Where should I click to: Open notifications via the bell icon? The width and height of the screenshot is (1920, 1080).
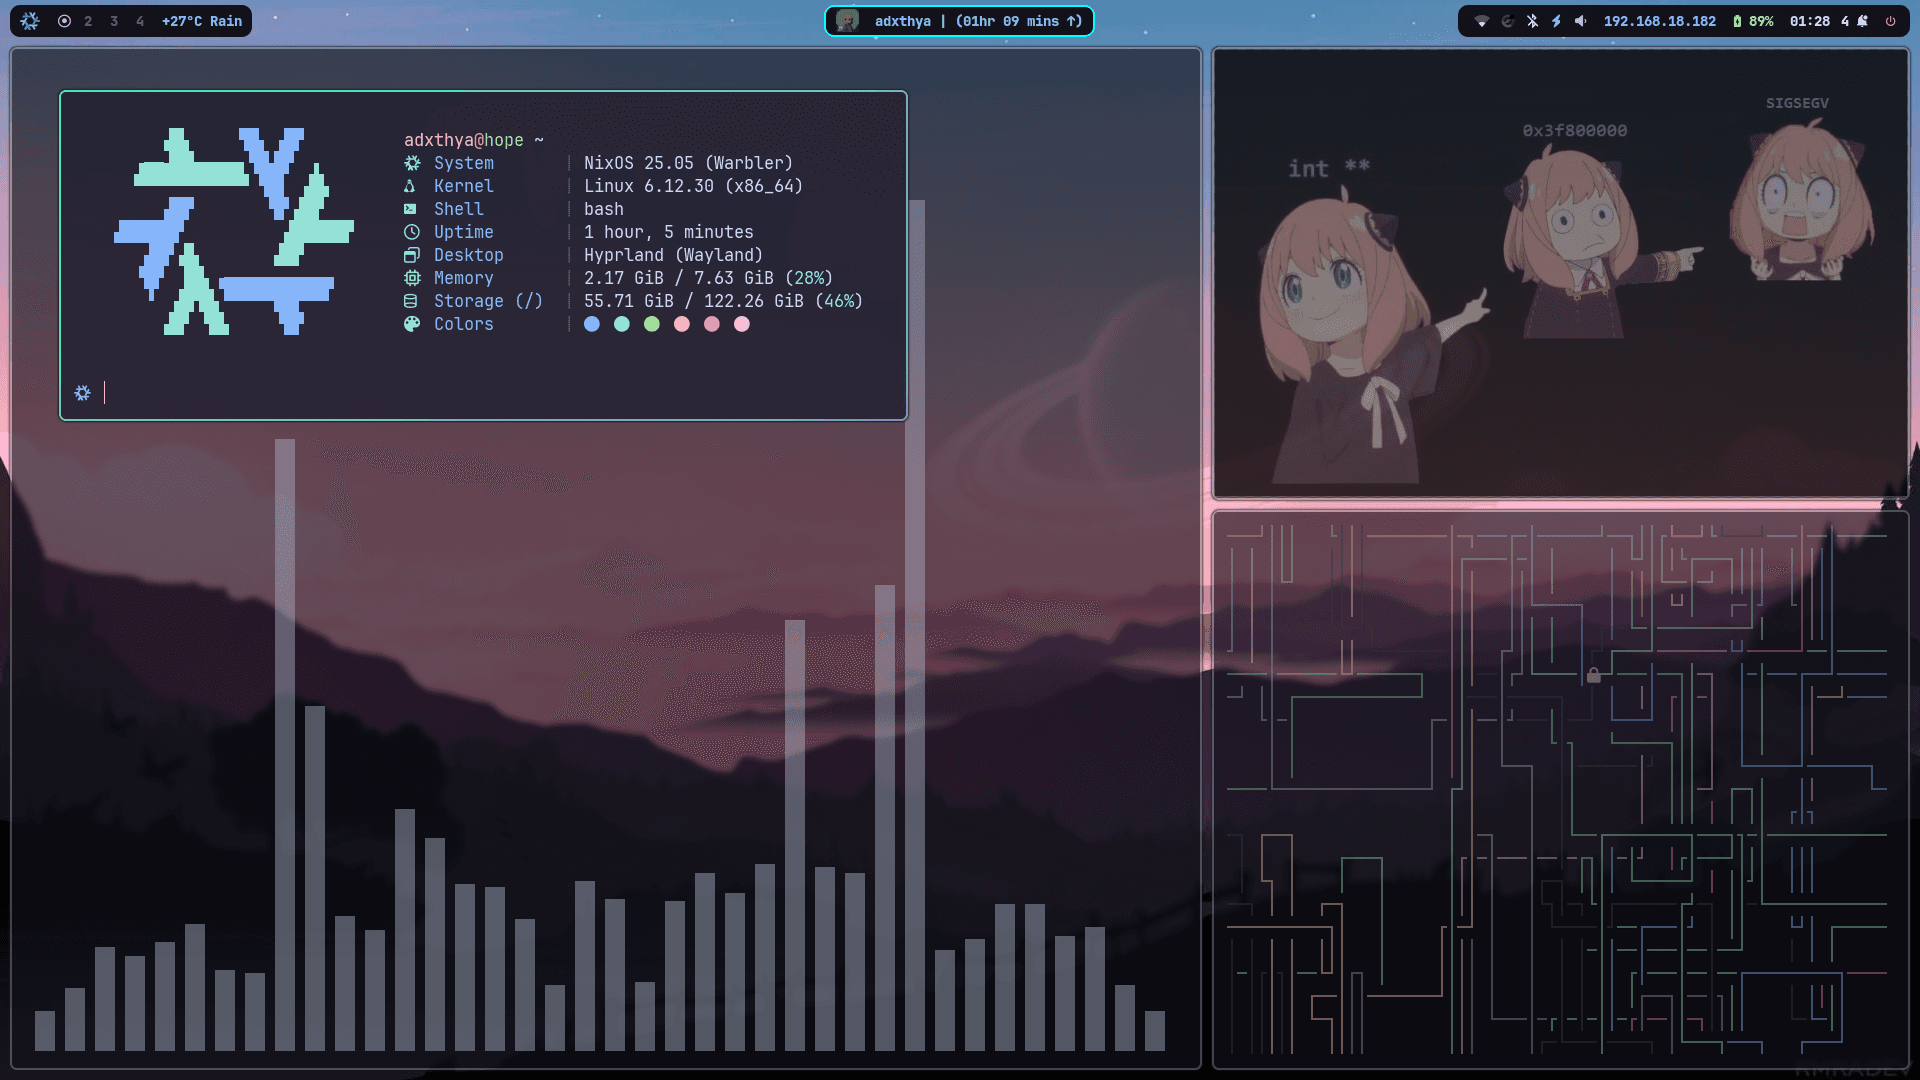pos(1862,21)
